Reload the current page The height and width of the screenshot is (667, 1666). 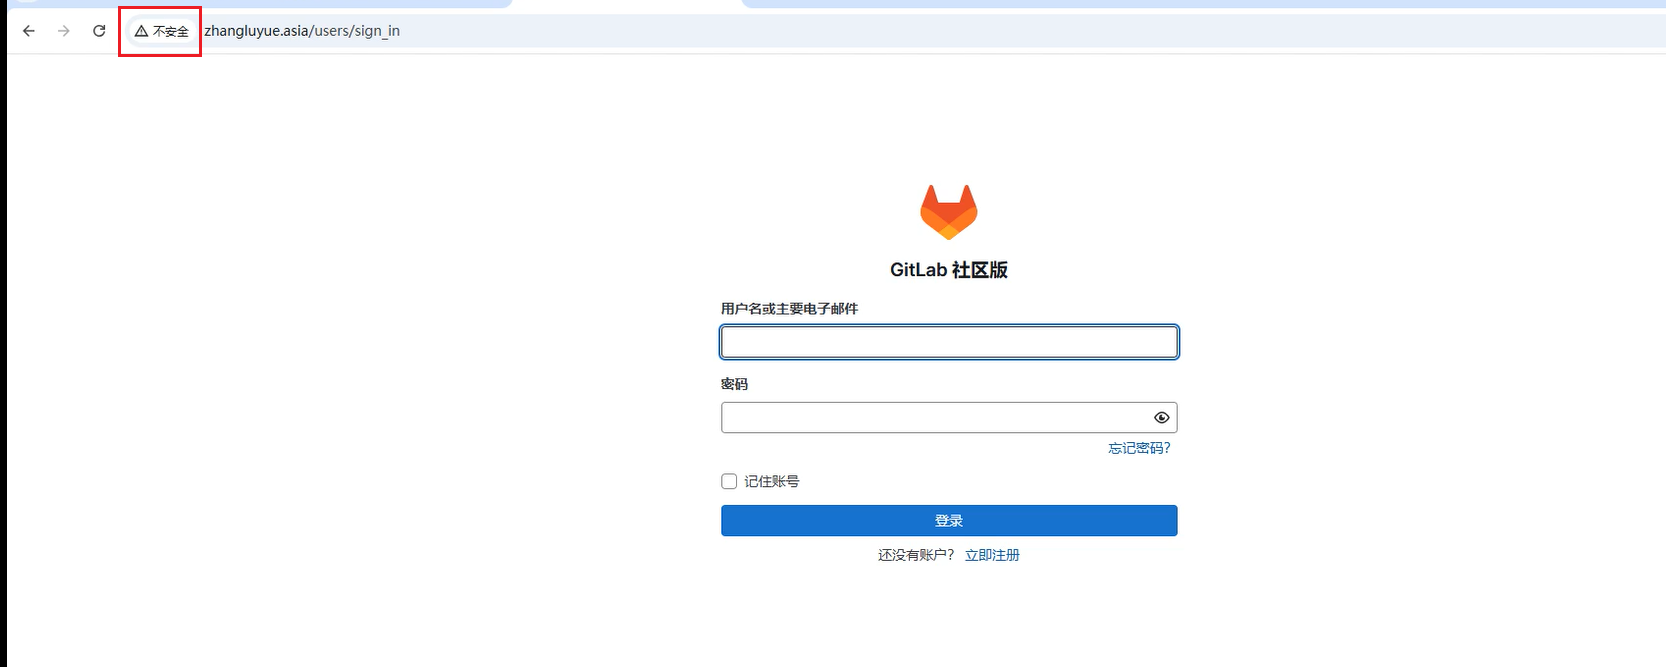click(x=99, y=31)
